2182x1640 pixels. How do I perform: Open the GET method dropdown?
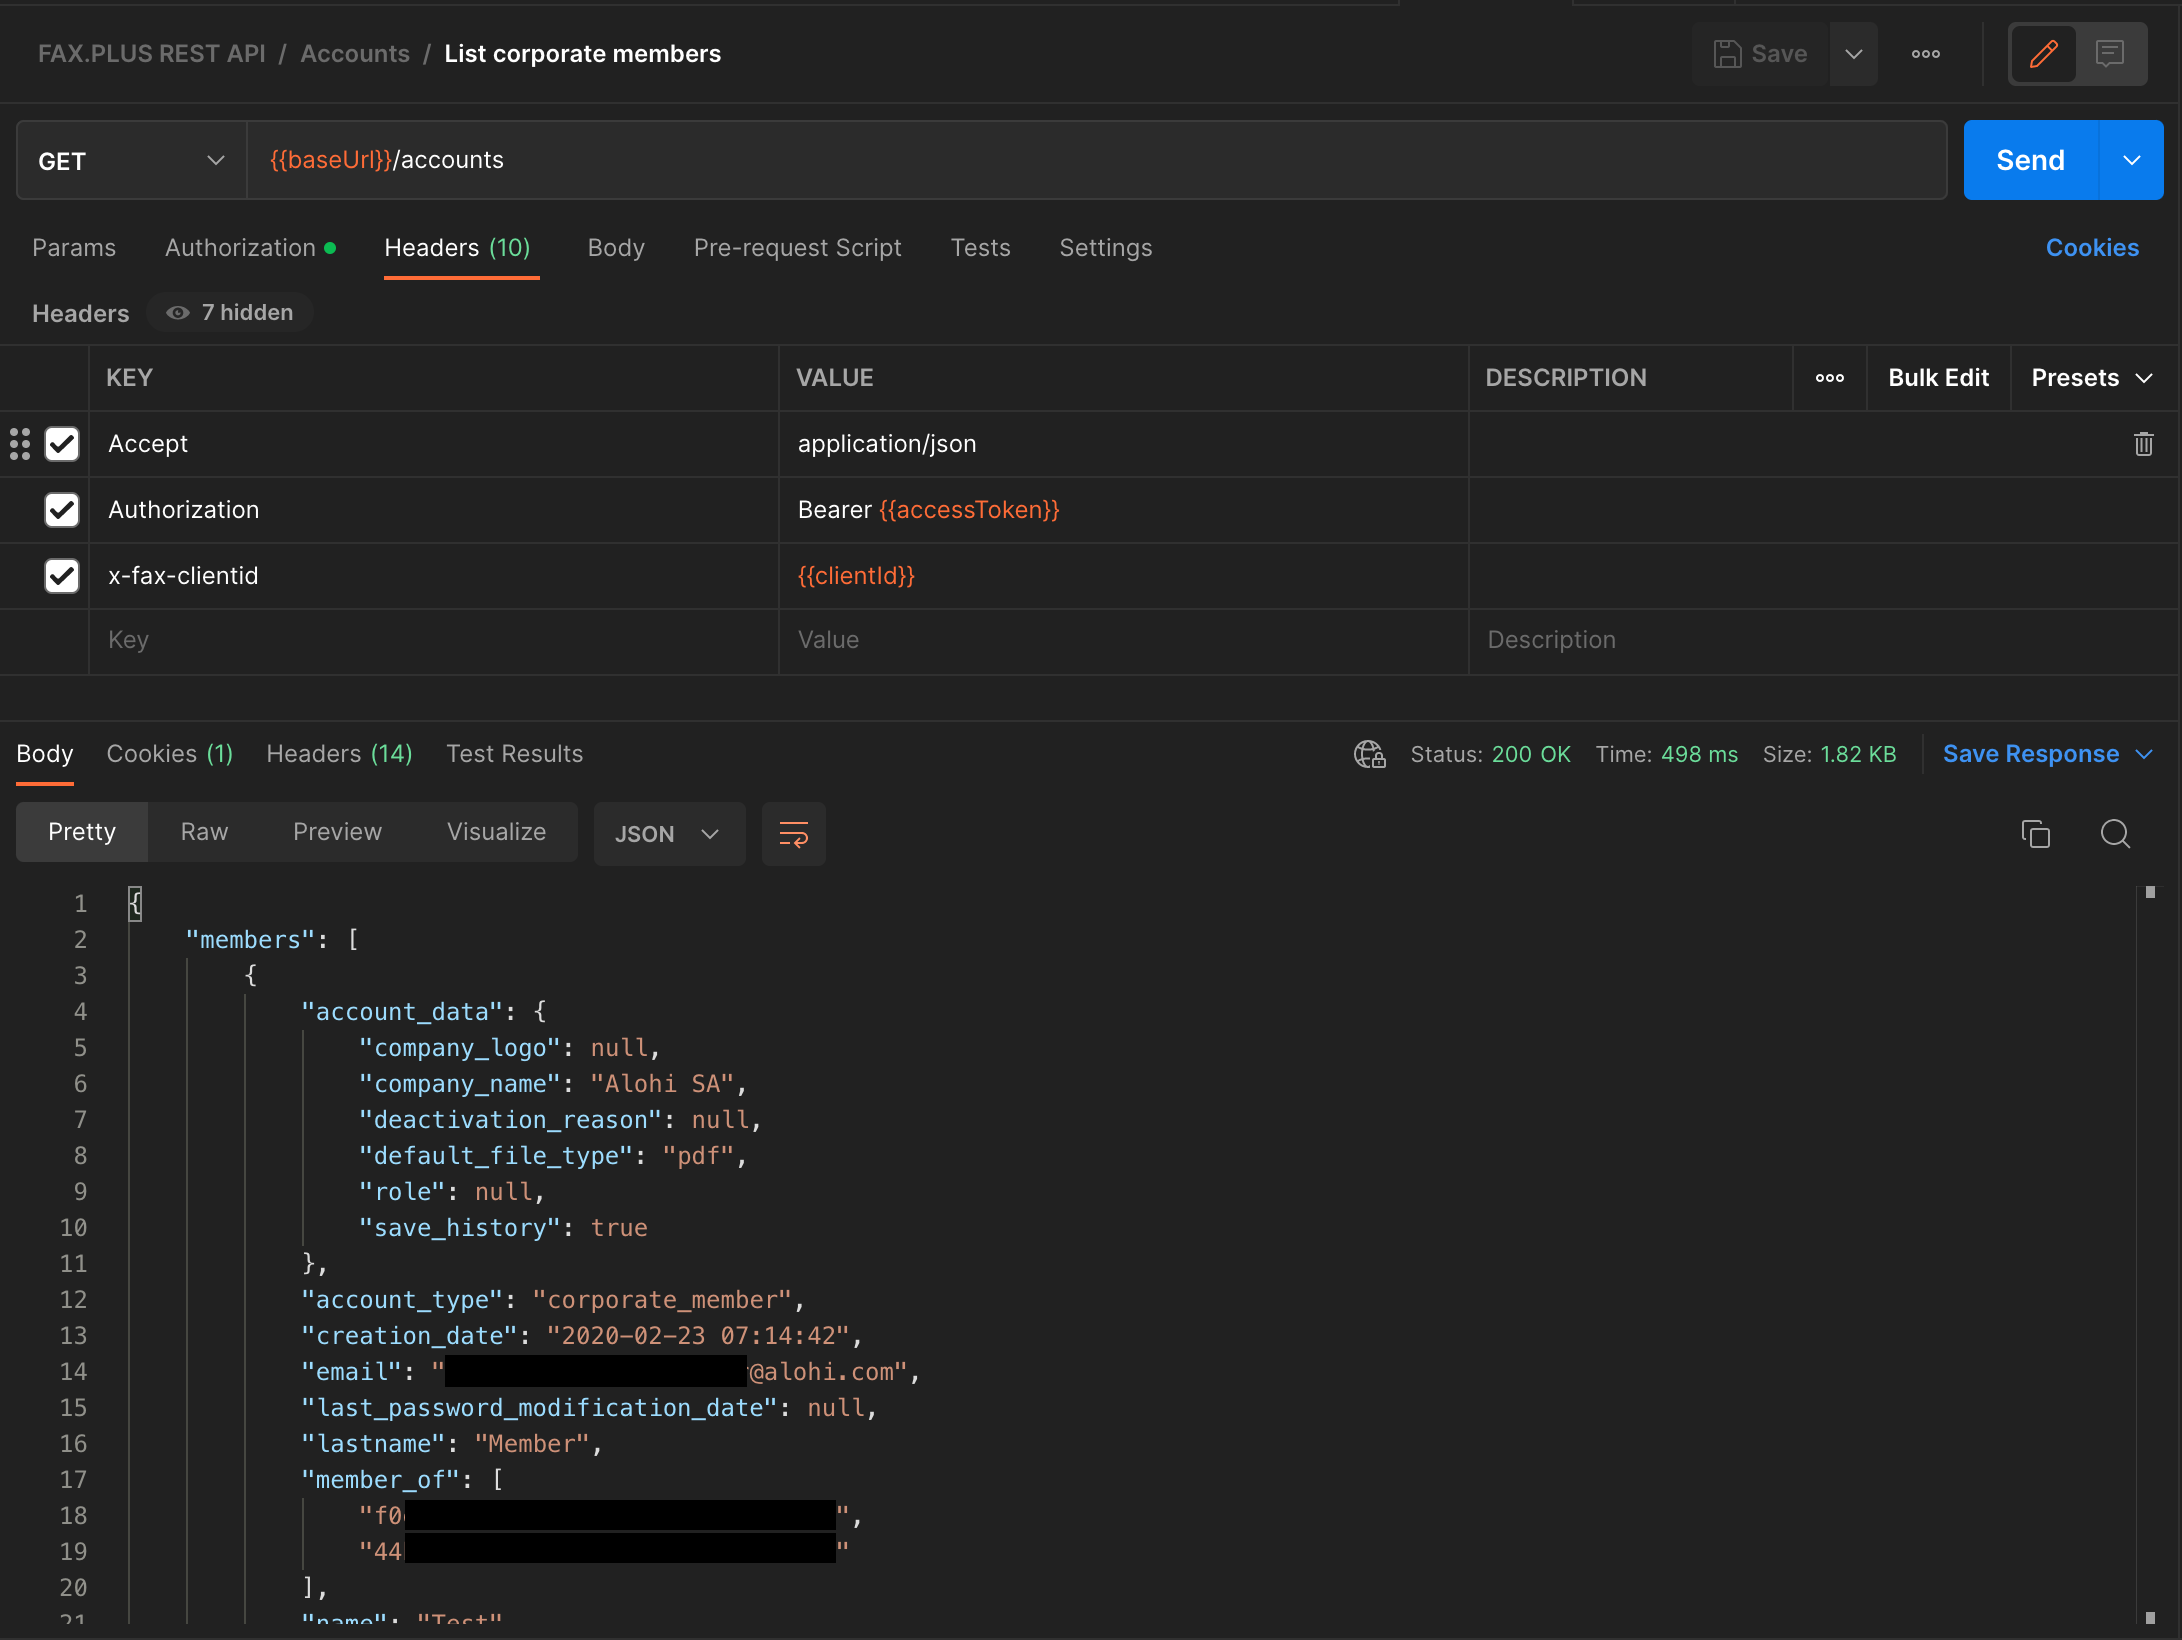click(x=131, y=161)
